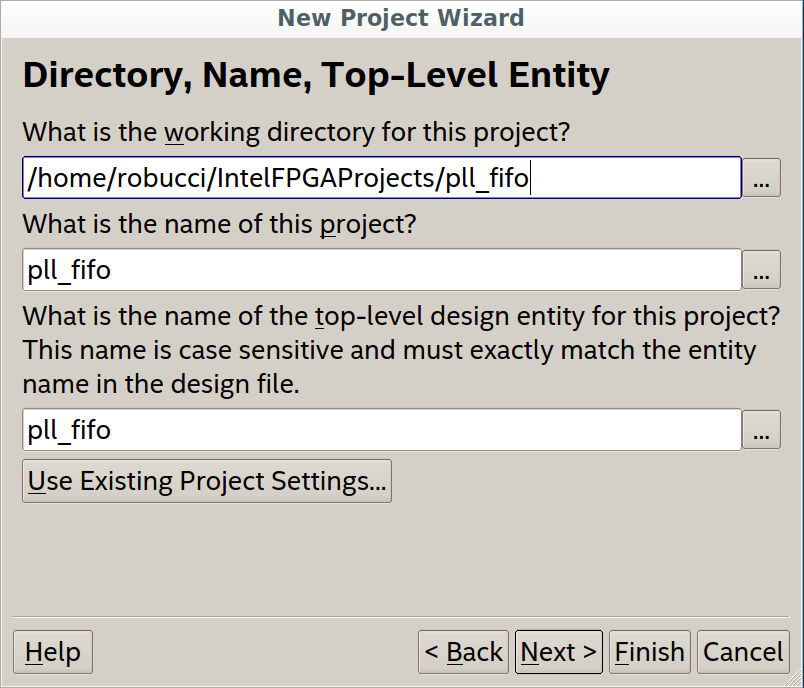This screenshot has height=688, width=804.
Task: Select the top-level design entity field
Action: [x=380, y=430]
